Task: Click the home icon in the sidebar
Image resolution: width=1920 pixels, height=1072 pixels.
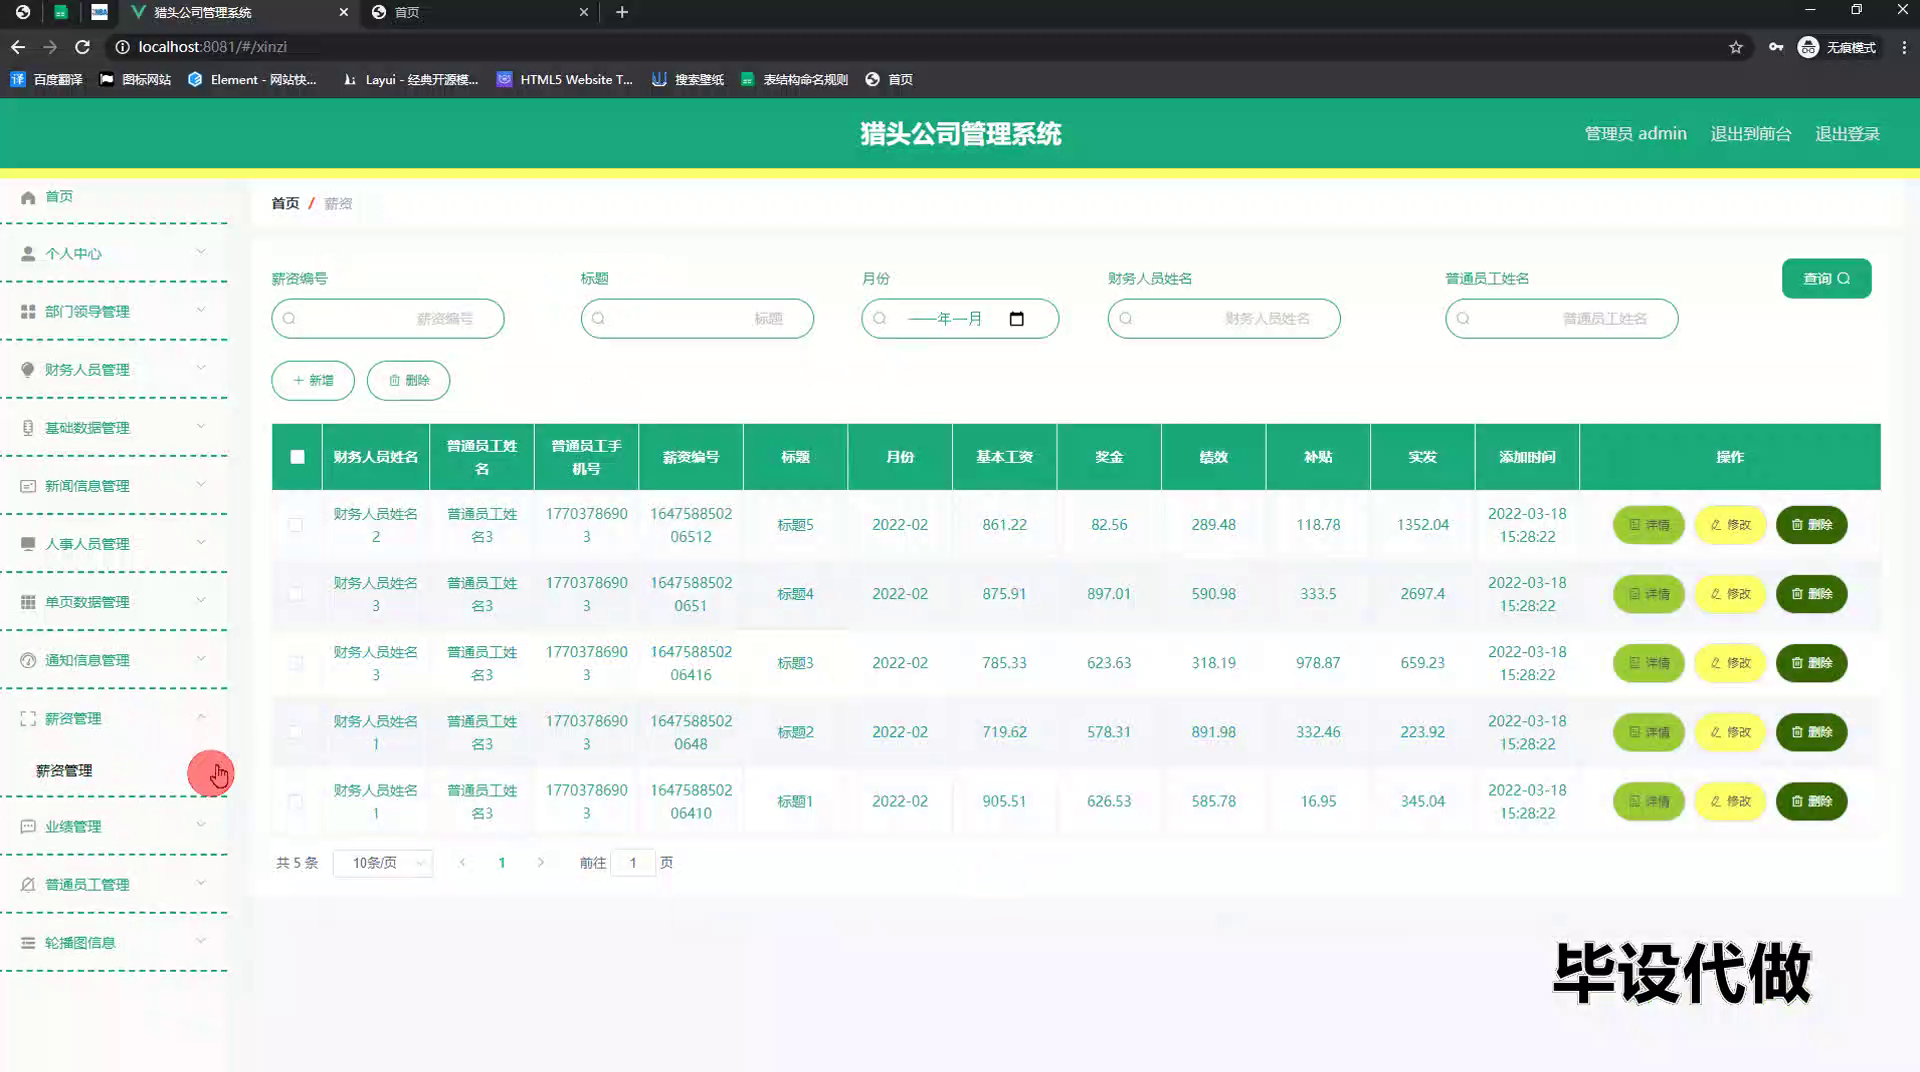Action: coord(28,197)
